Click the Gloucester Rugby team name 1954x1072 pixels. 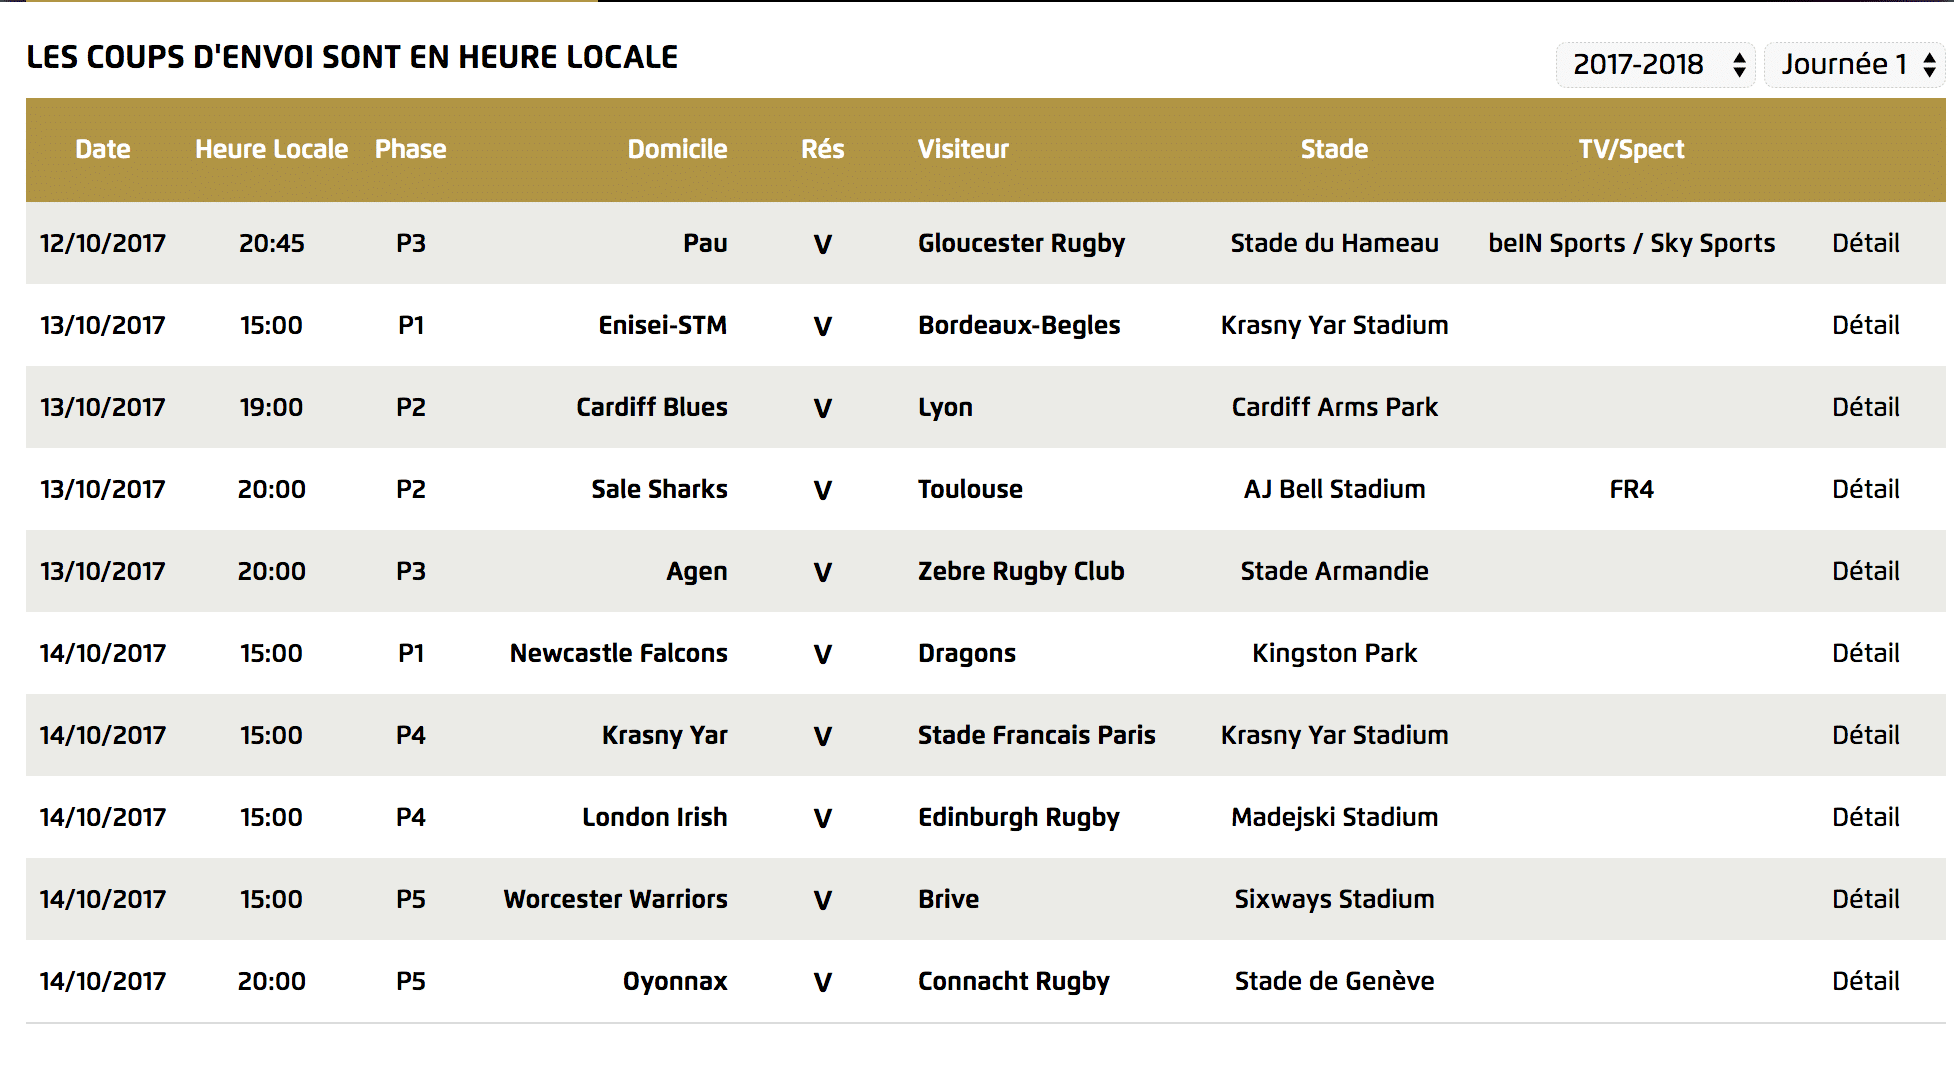click(1021, 243)
